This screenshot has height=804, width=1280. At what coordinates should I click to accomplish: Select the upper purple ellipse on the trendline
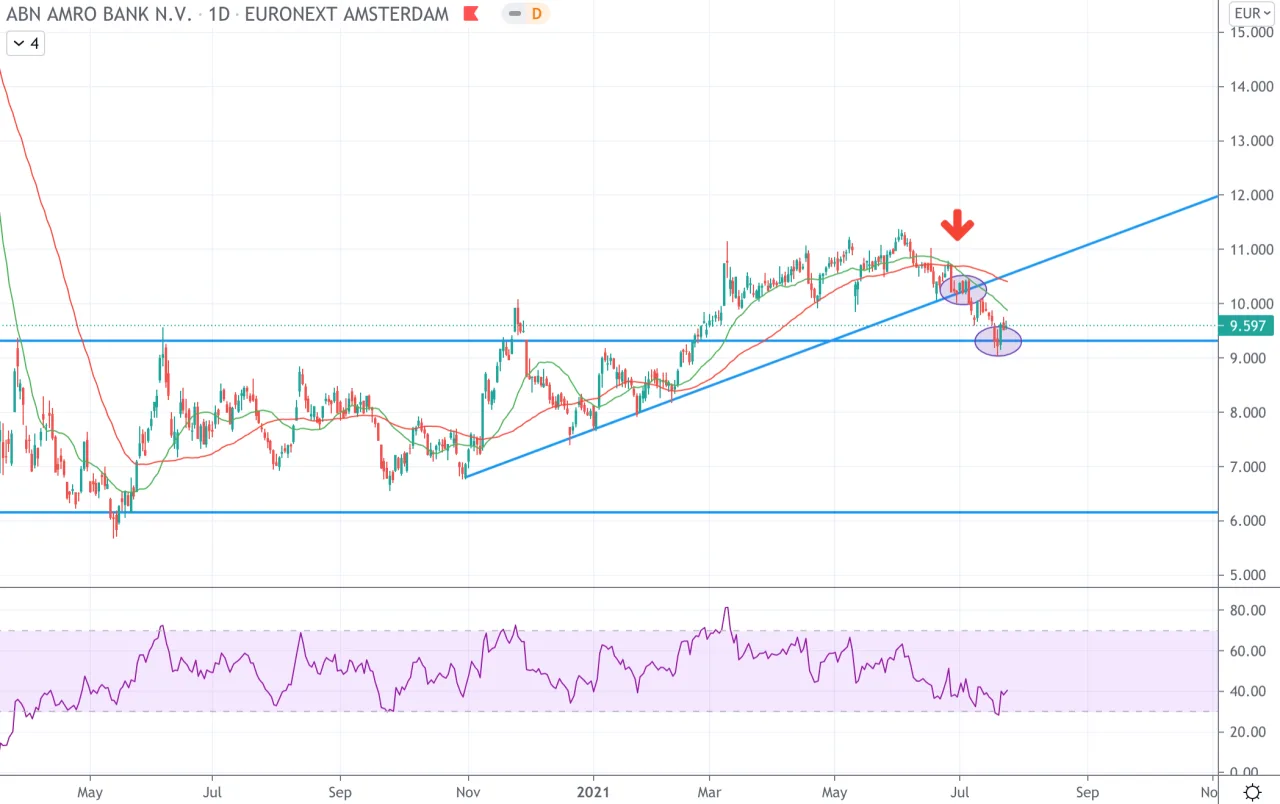963,290
